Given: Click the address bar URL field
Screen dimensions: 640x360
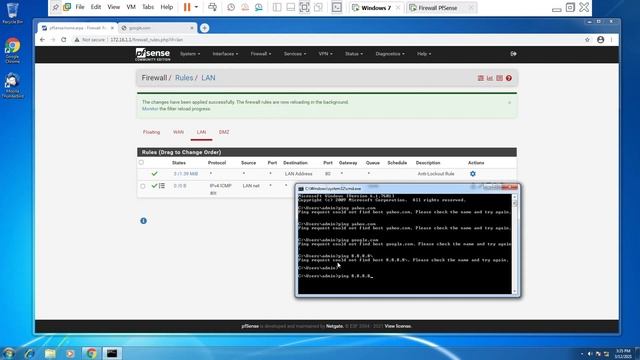Looking at the screenshot, I should pos(327,40).
